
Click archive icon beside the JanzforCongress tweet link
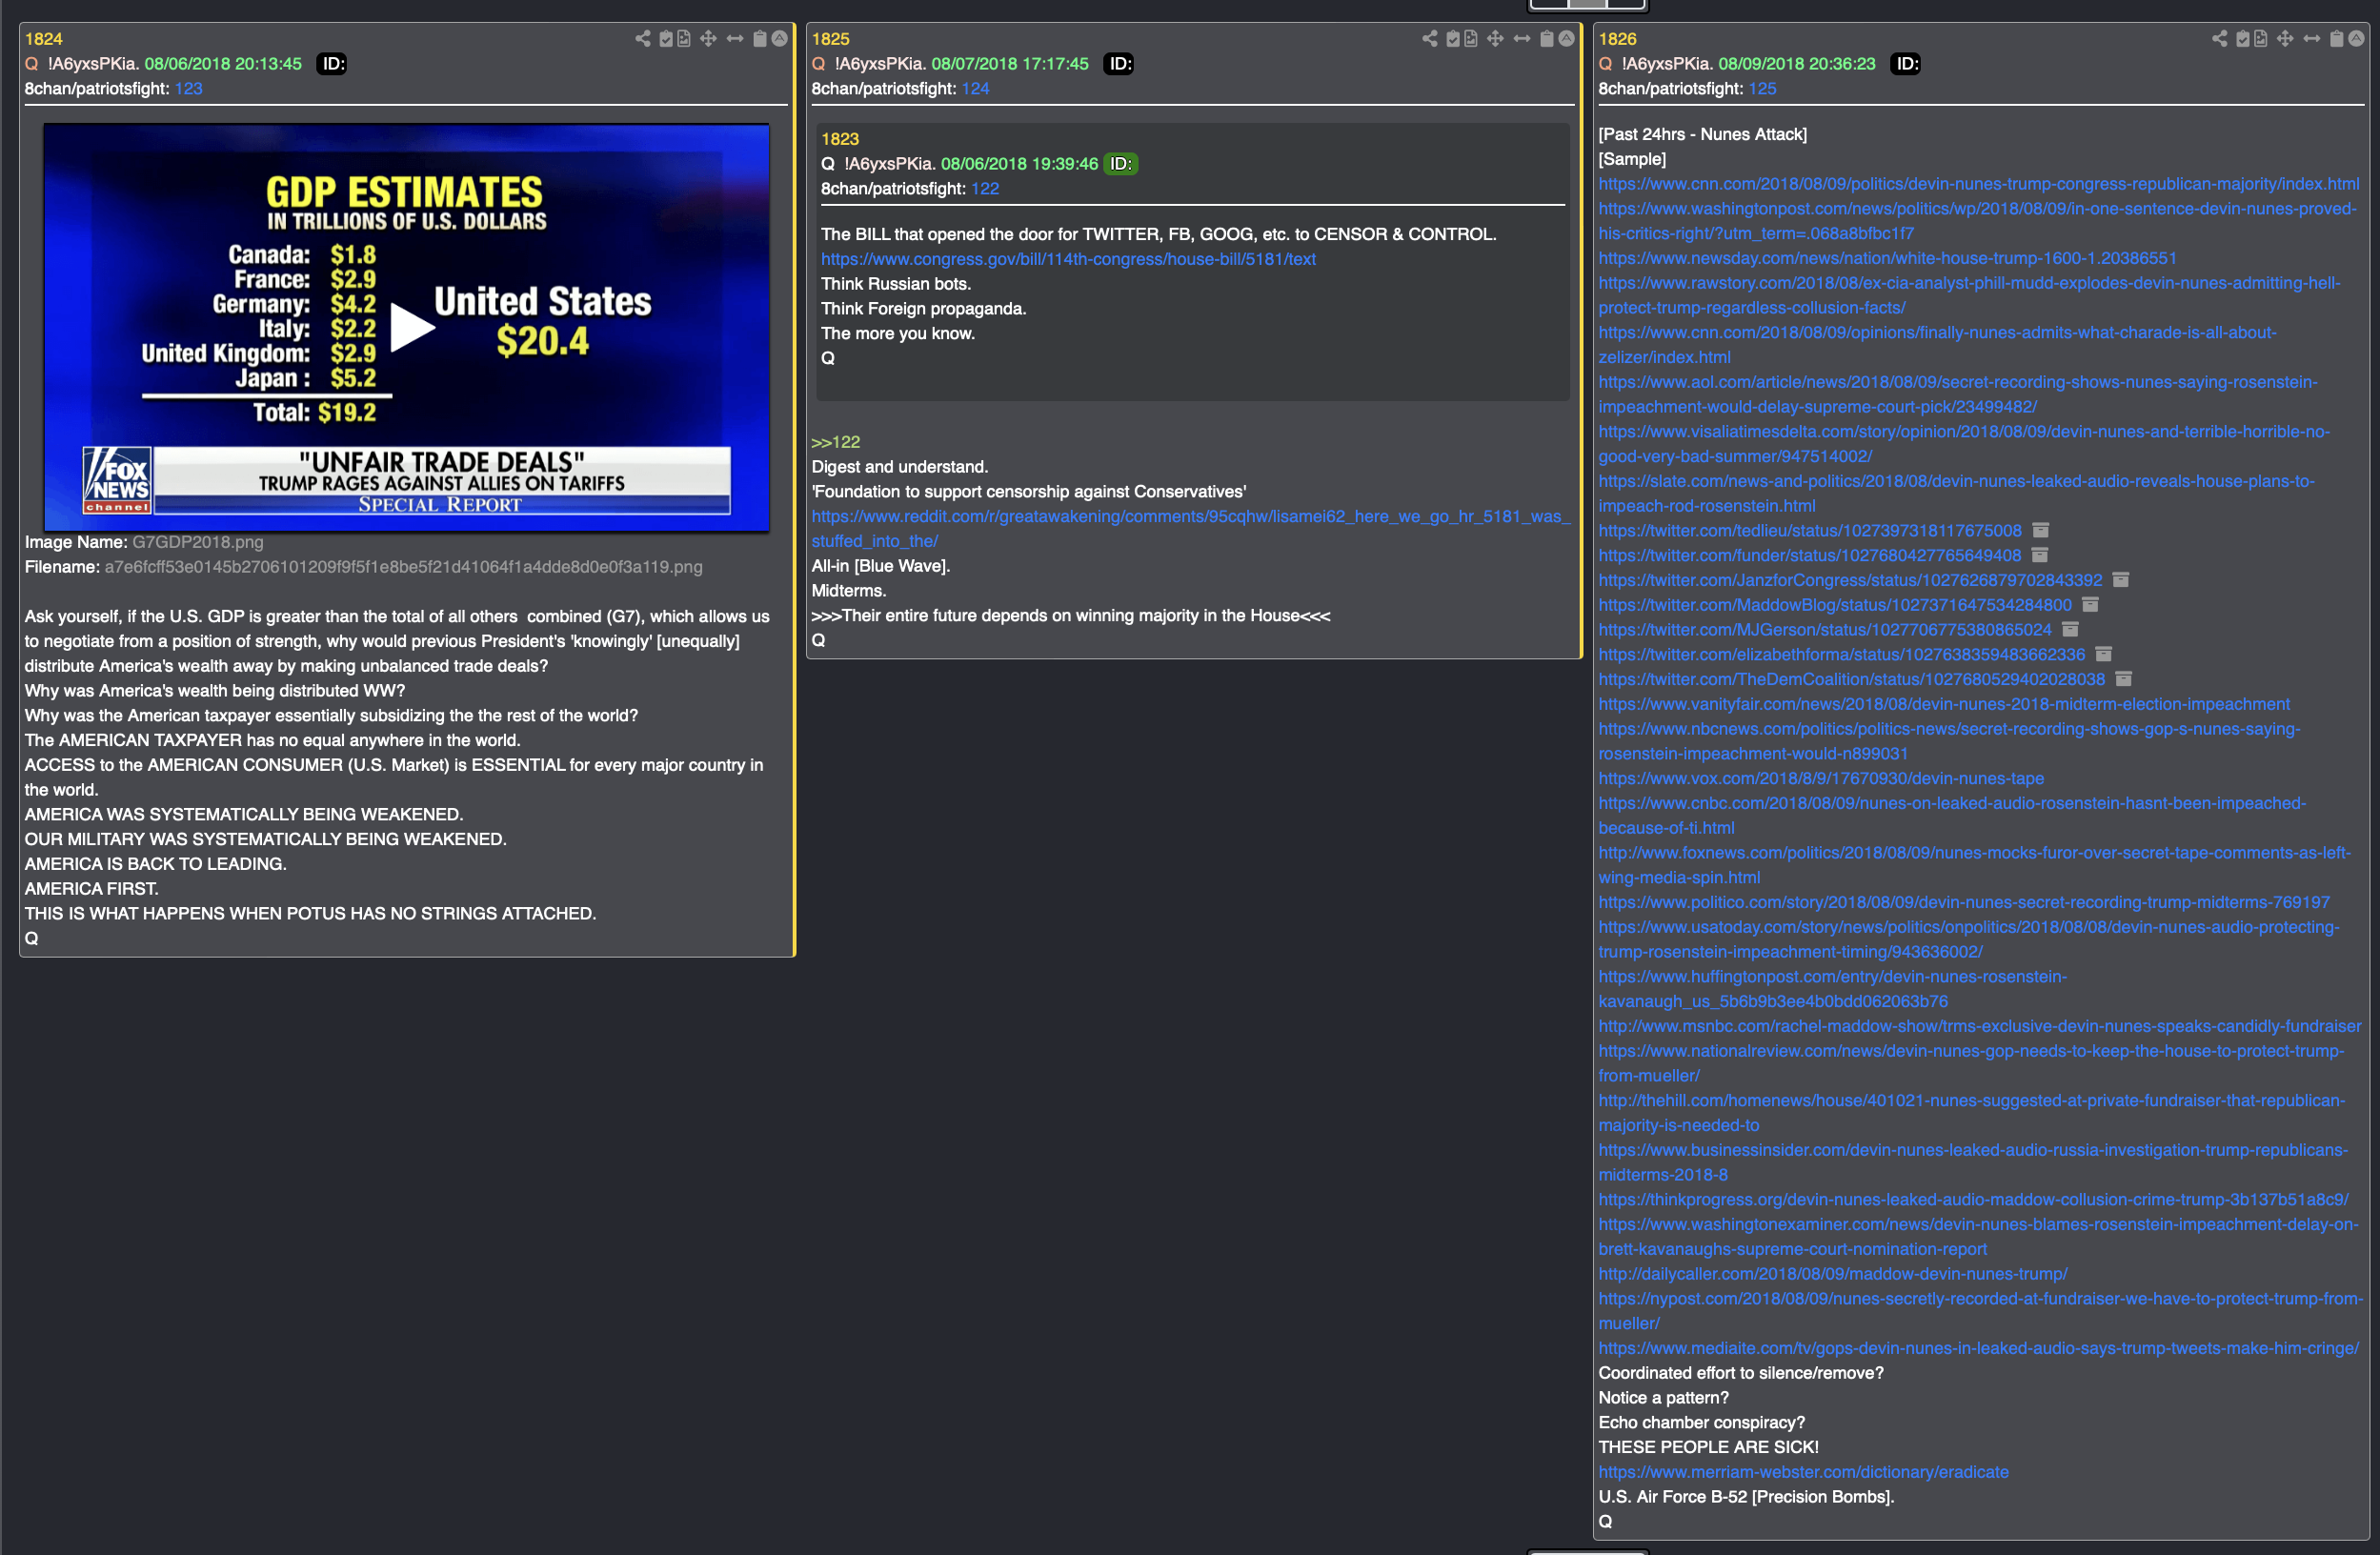click(x=2120, y=580)
